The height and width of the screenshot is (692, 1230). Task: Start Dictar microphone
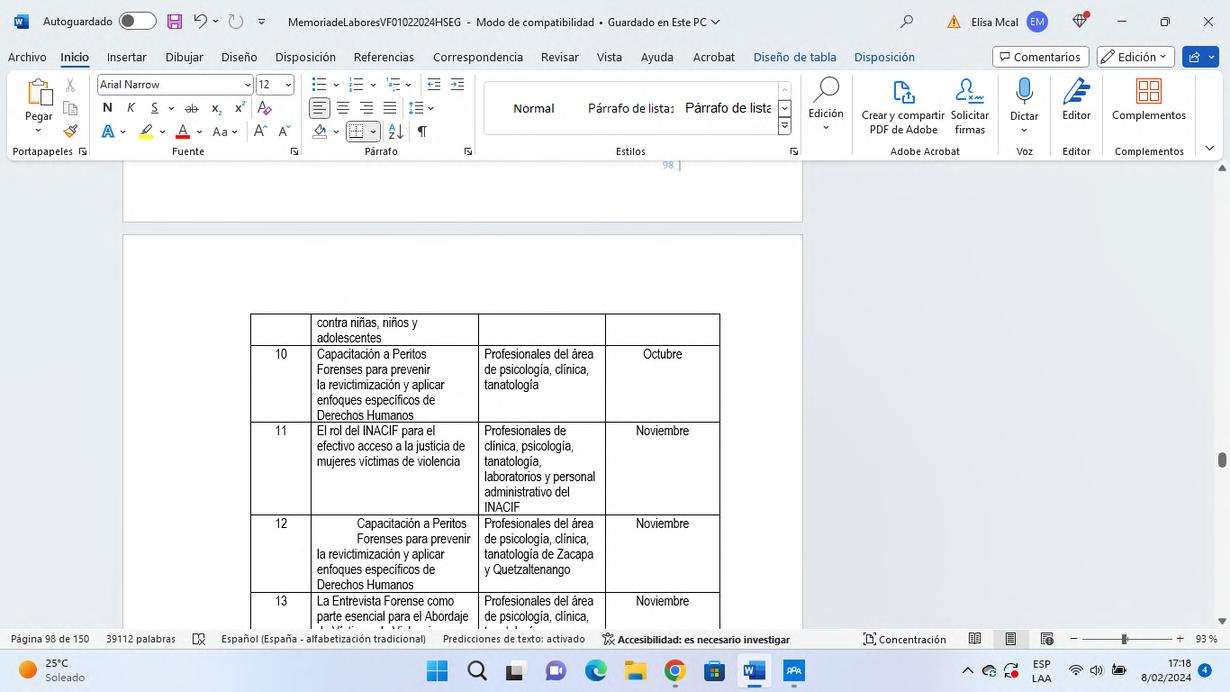(x=1024, y=104)
